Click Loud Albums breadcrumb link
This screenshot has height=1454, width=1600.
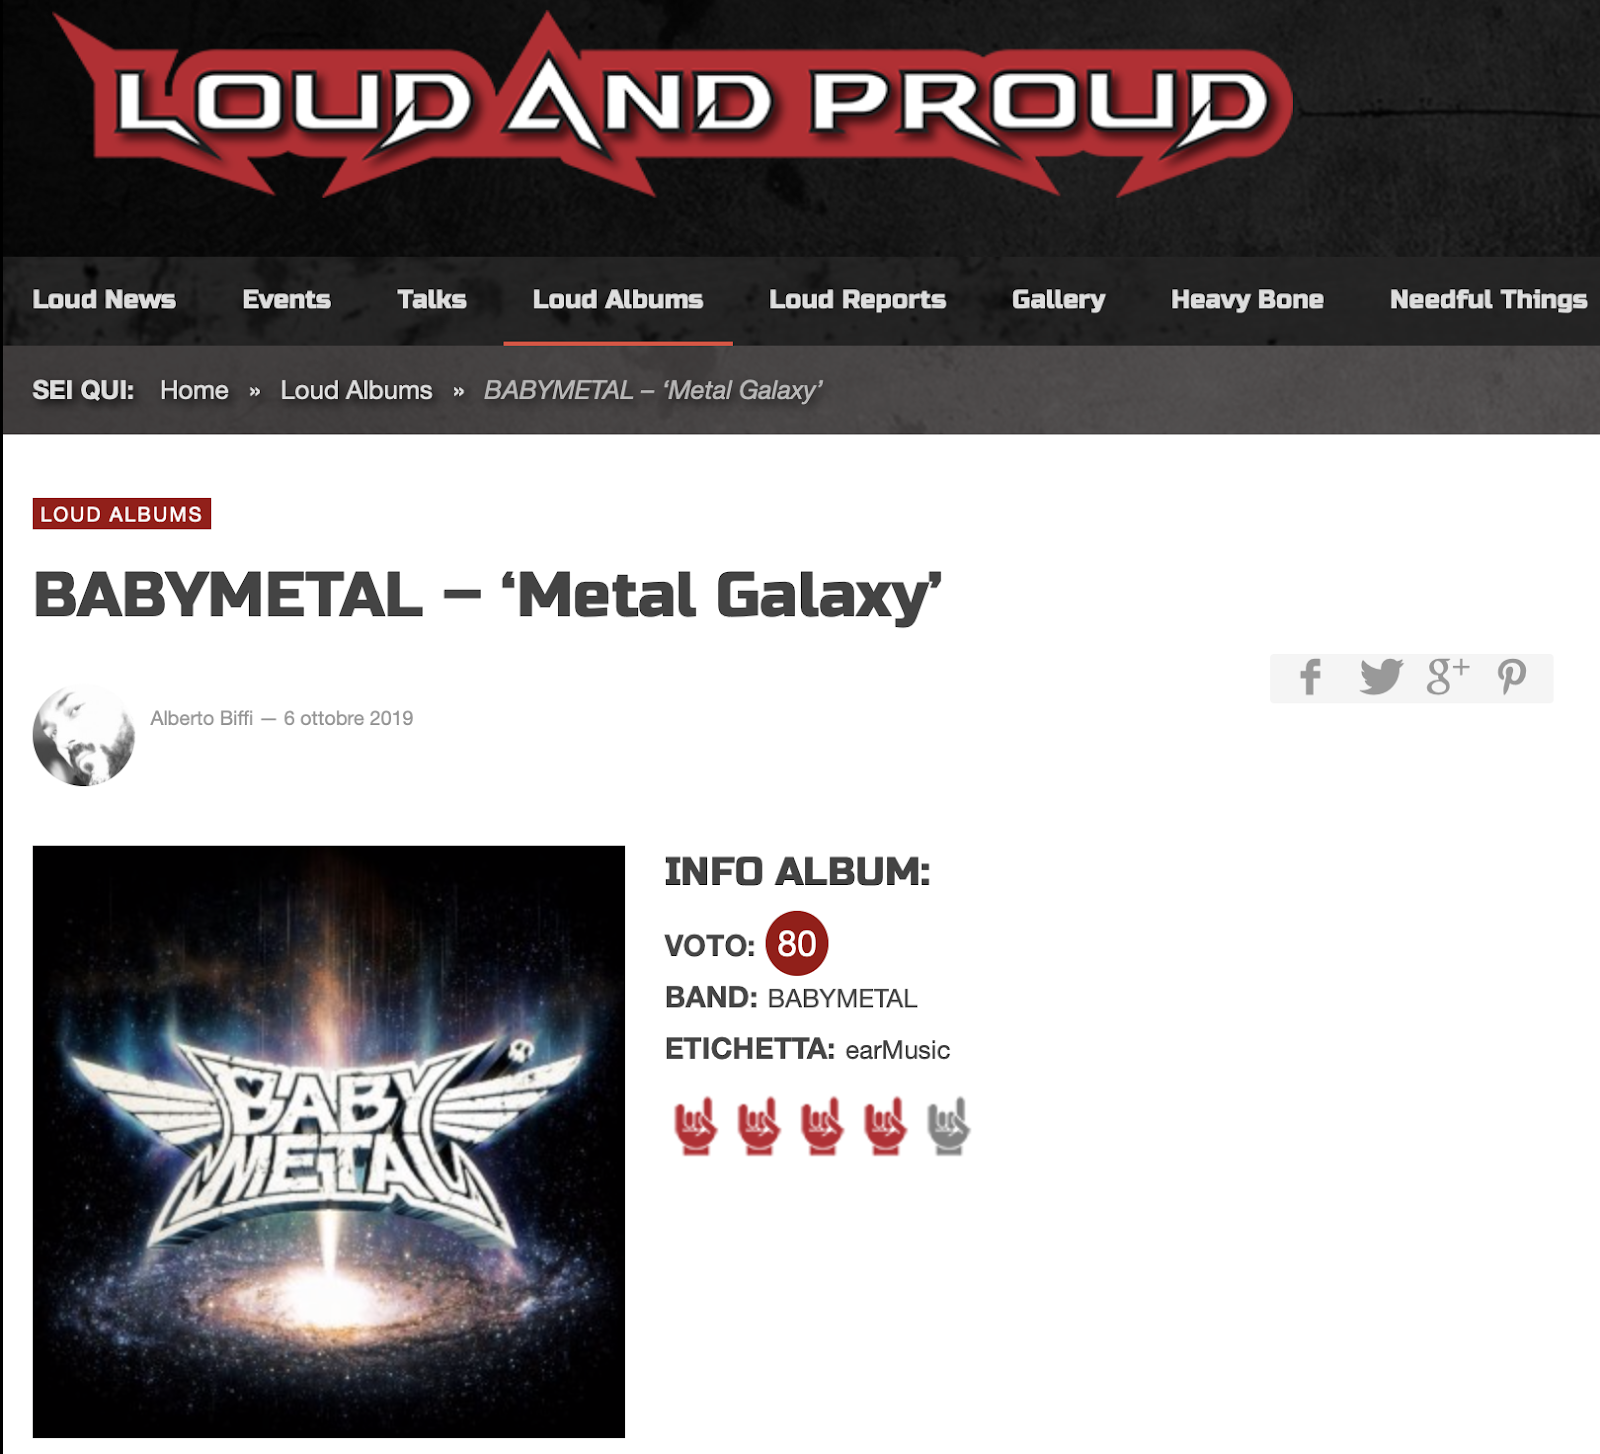[x=356, y=390]
